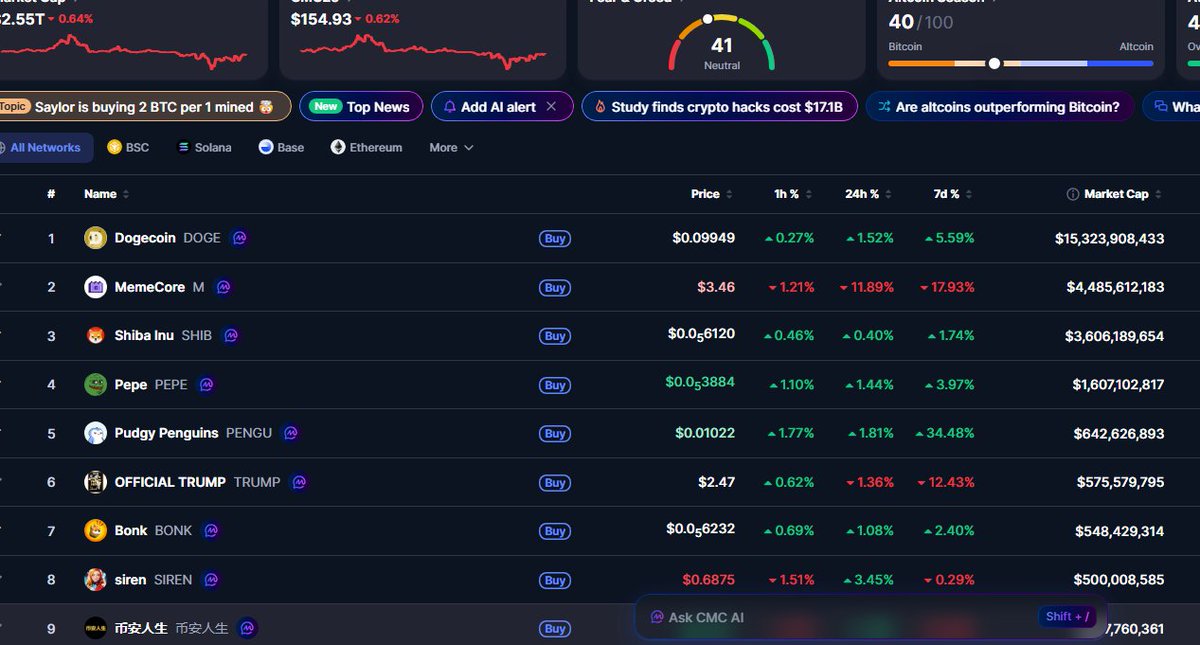Open the Top News chip
Image resolution: width=1200 pixels, height=645 pixels.
[361, 107]
